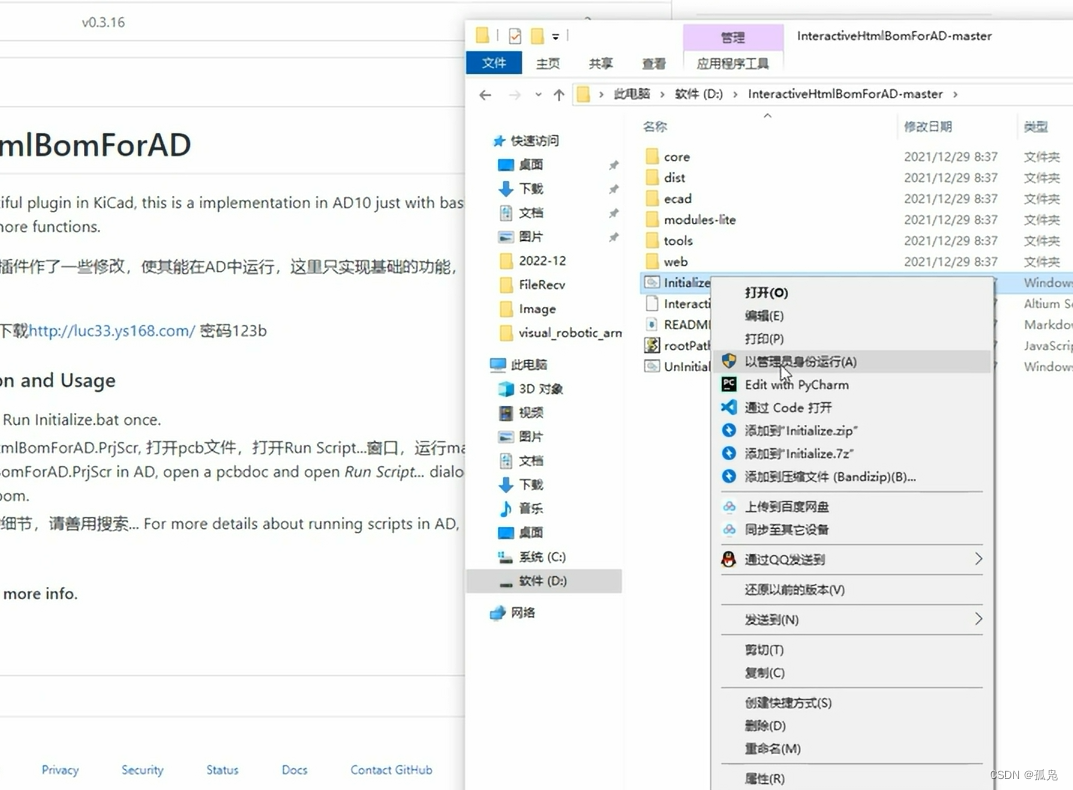Screen dimensions: 1073x790
Task: Click the QQ penguin icon
Action: 729,559
